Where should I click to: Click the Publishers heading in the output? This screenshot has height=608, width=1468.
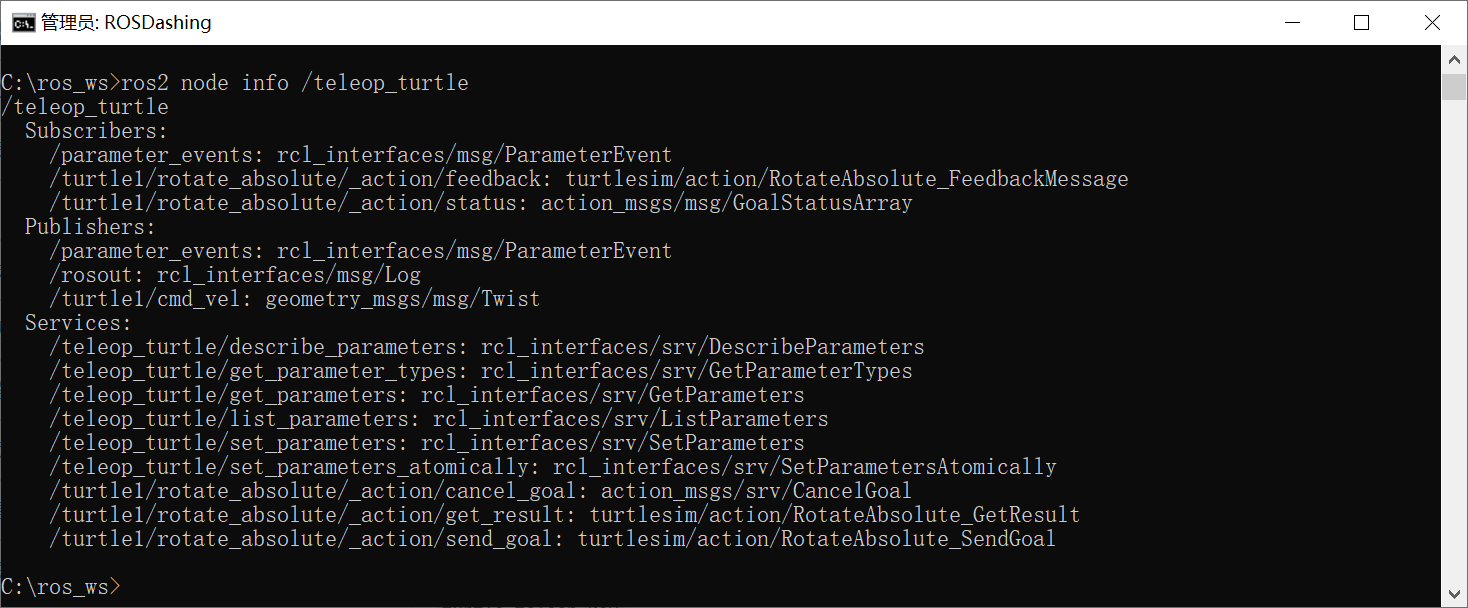[x=90, y=227]
